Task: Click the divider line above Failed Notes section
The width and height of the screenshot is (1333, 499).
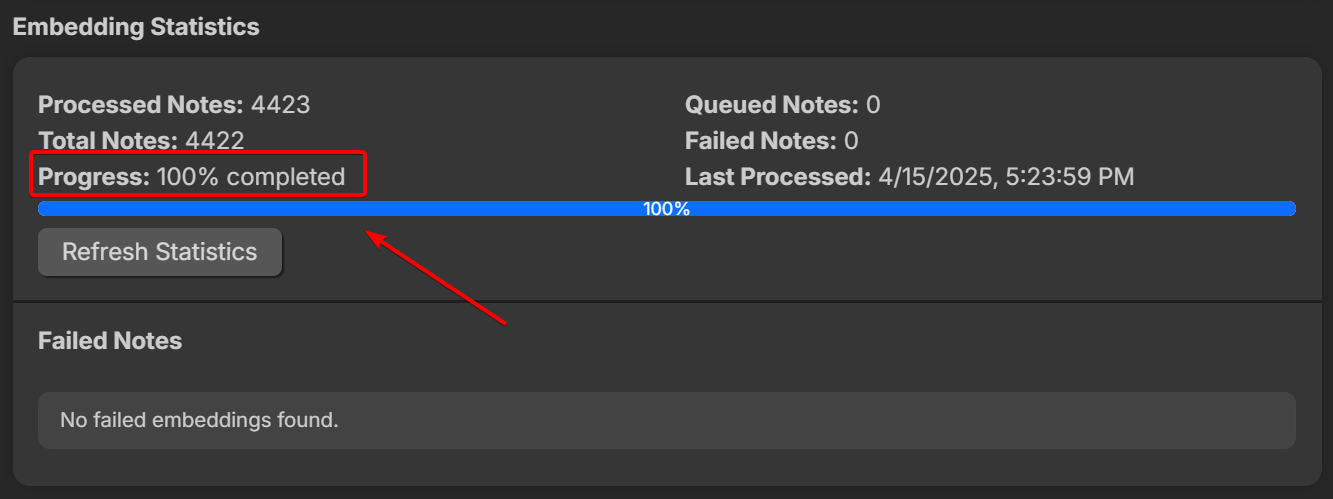Action: [666, 301]
